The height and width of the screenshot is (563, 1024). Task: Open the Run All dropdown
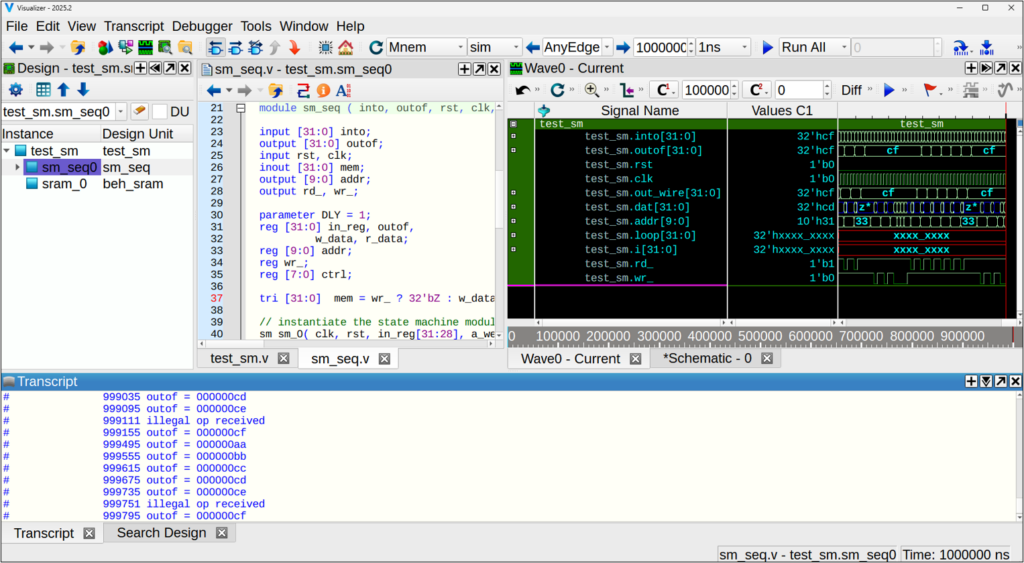pyautogui.click(x=814, y=47)
